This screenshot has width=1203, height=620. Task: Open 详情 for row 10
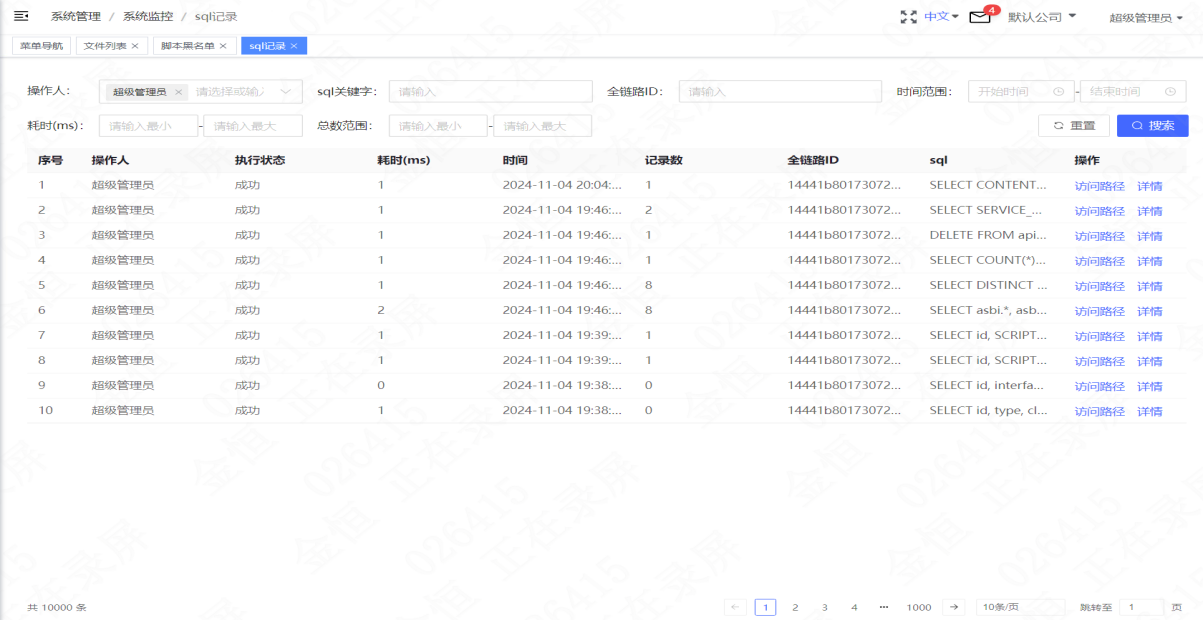(1149, 411)
